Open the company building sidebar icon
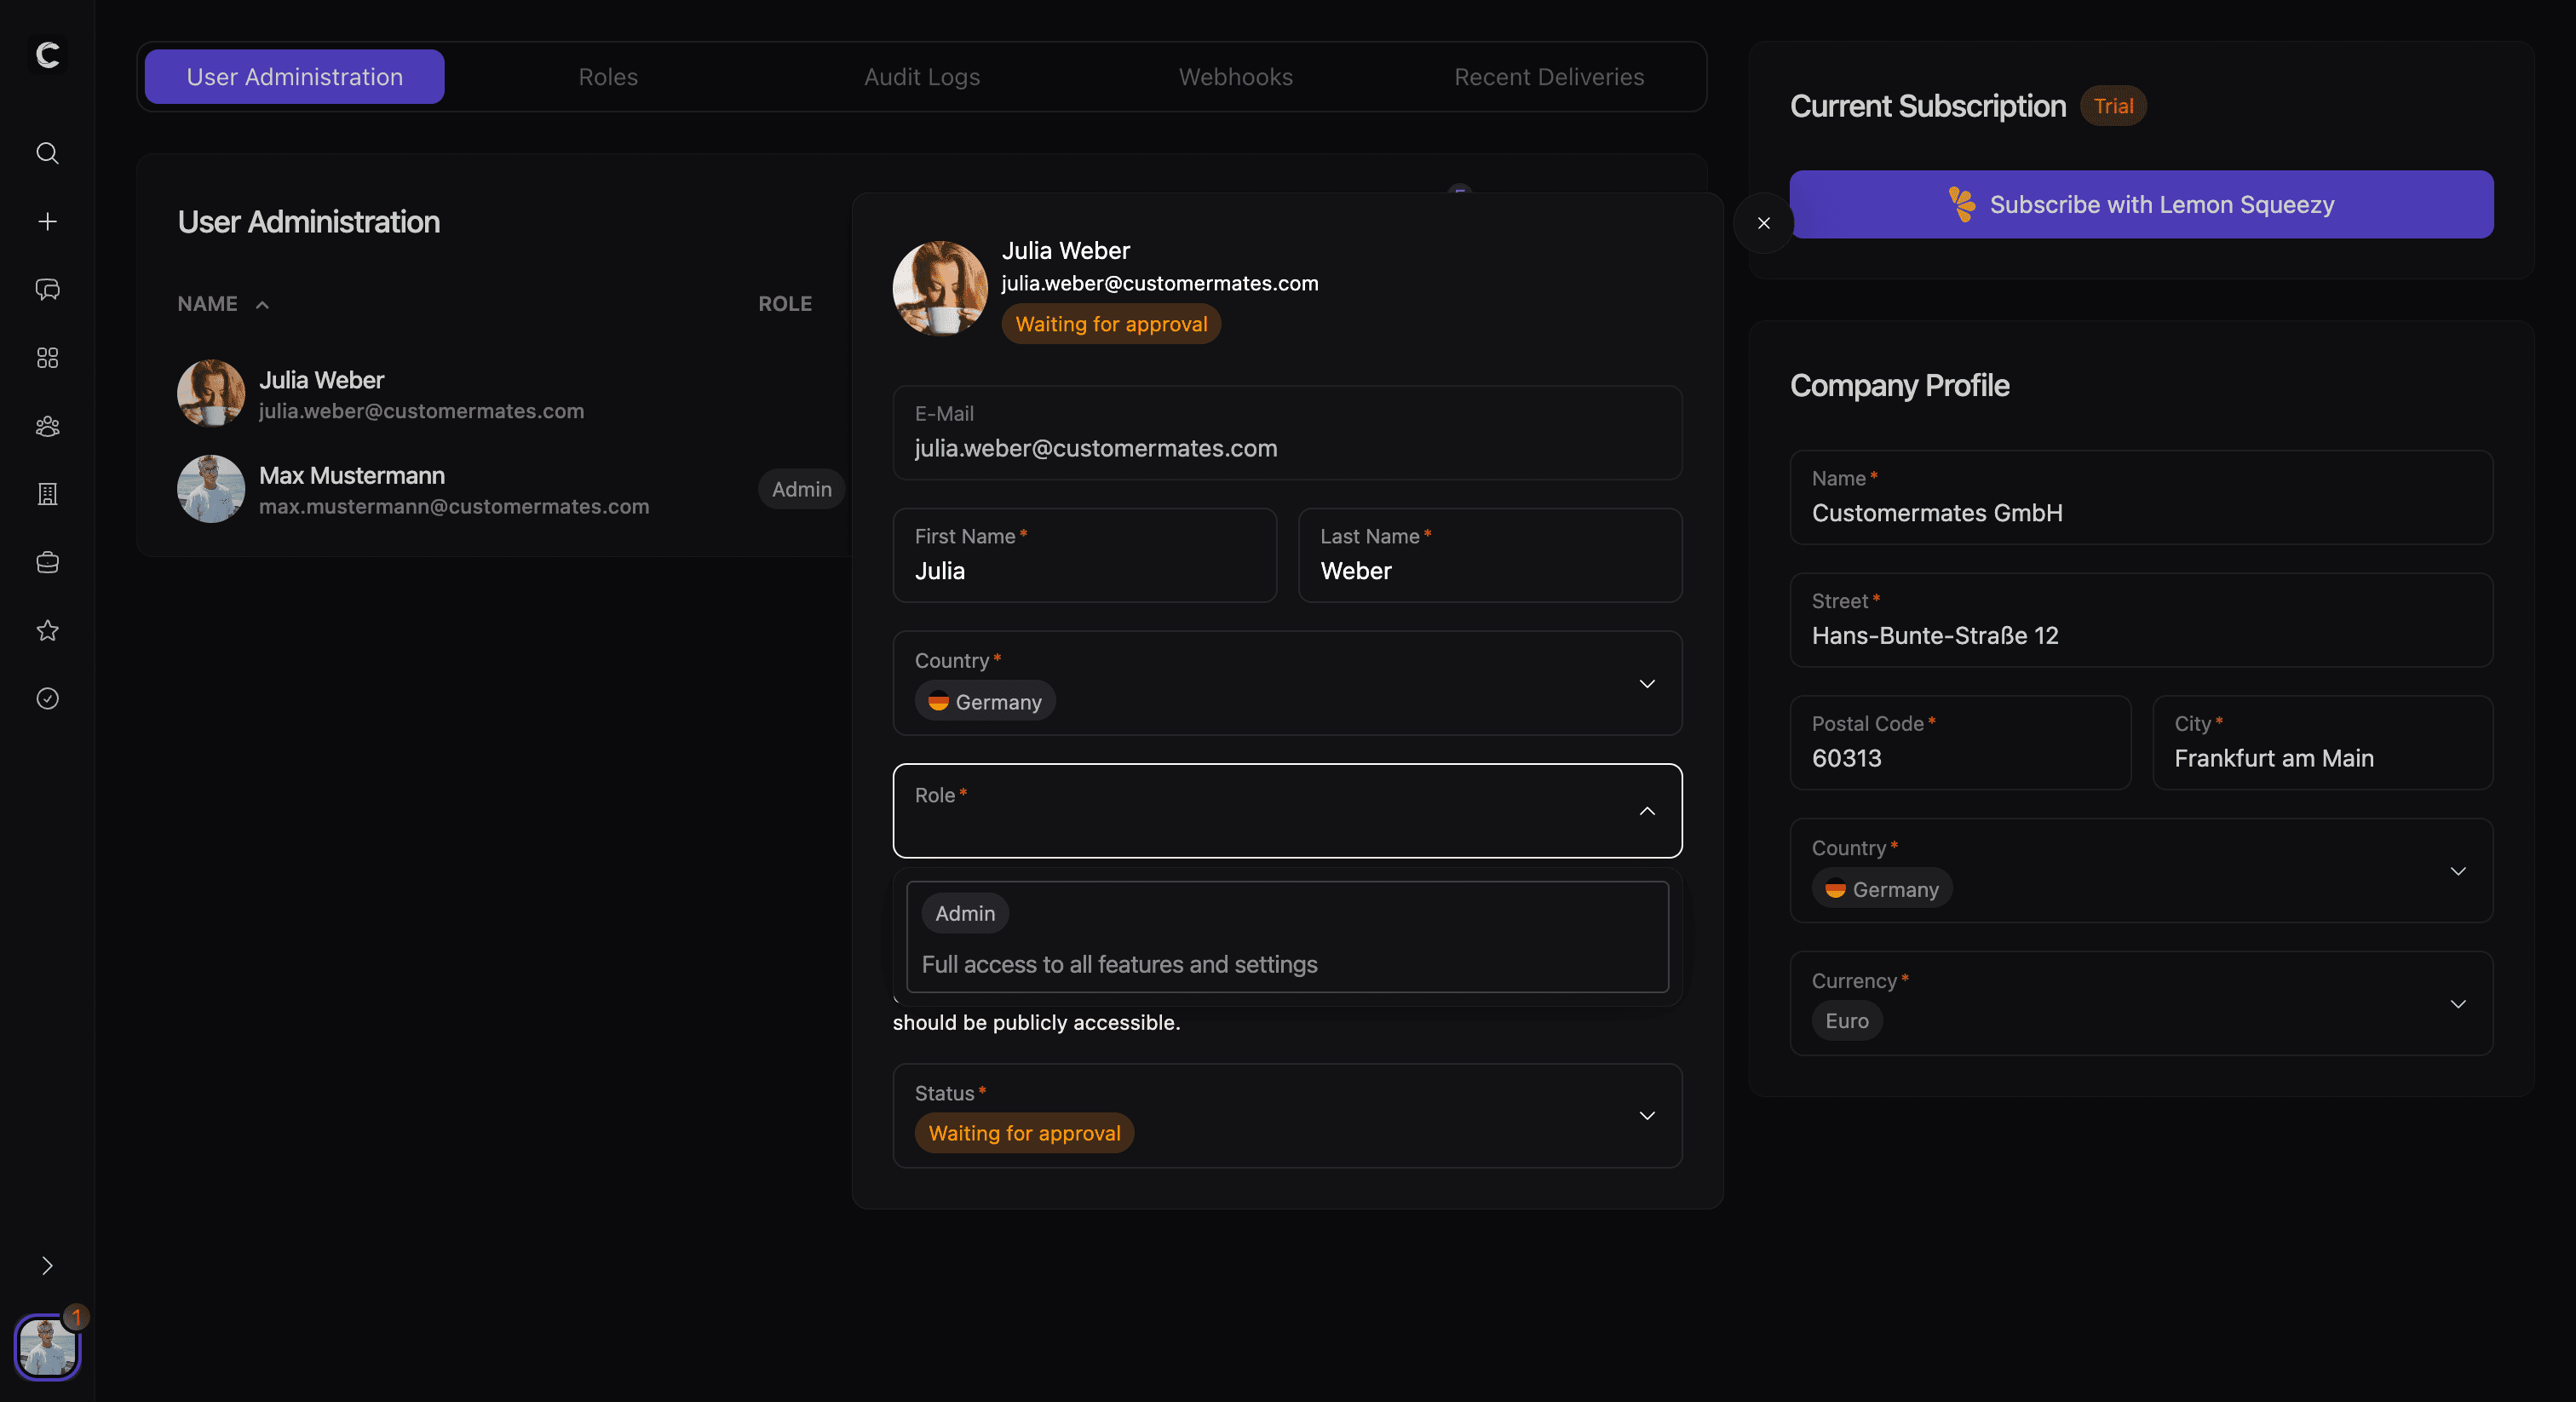Viewport: 2576px width, 1402px height. [x=47, y=494]
